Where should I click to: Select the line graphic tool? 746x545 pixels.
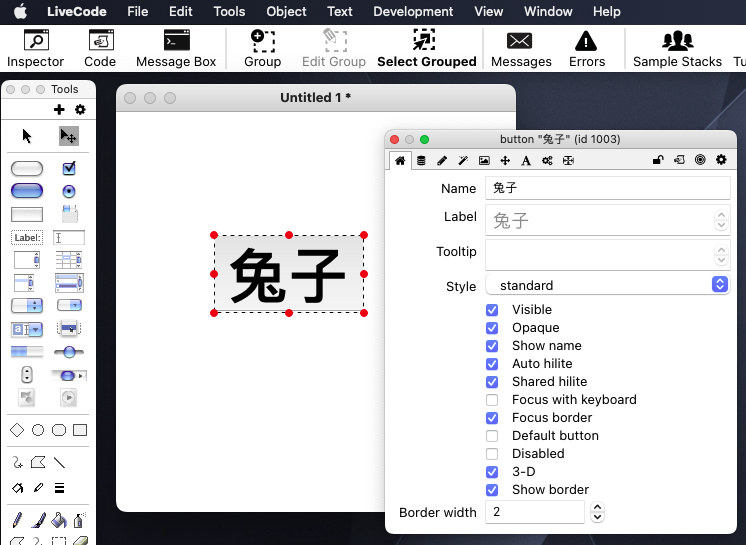point(59,462)
